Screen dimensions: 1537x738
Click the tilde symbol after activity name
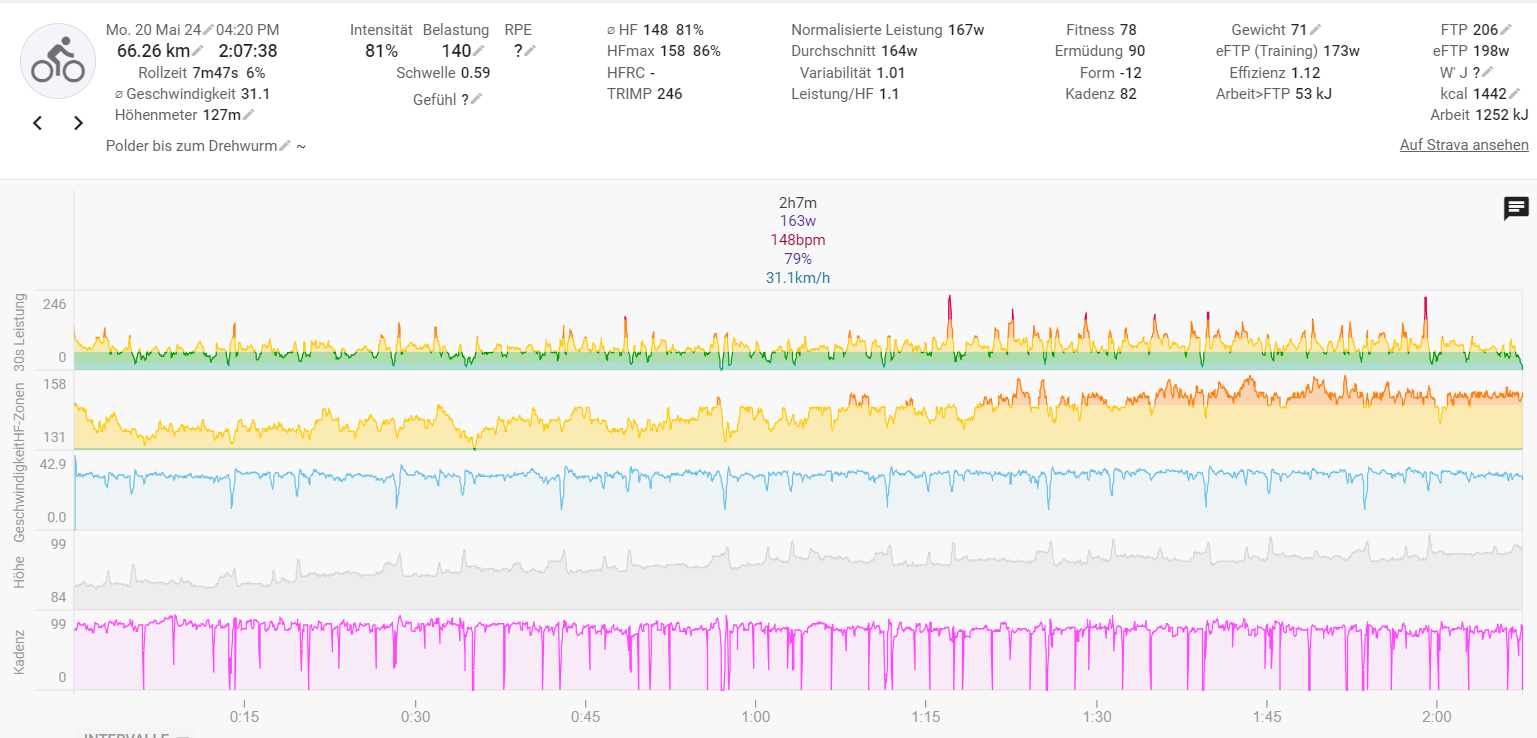click(x=301, y=146)
